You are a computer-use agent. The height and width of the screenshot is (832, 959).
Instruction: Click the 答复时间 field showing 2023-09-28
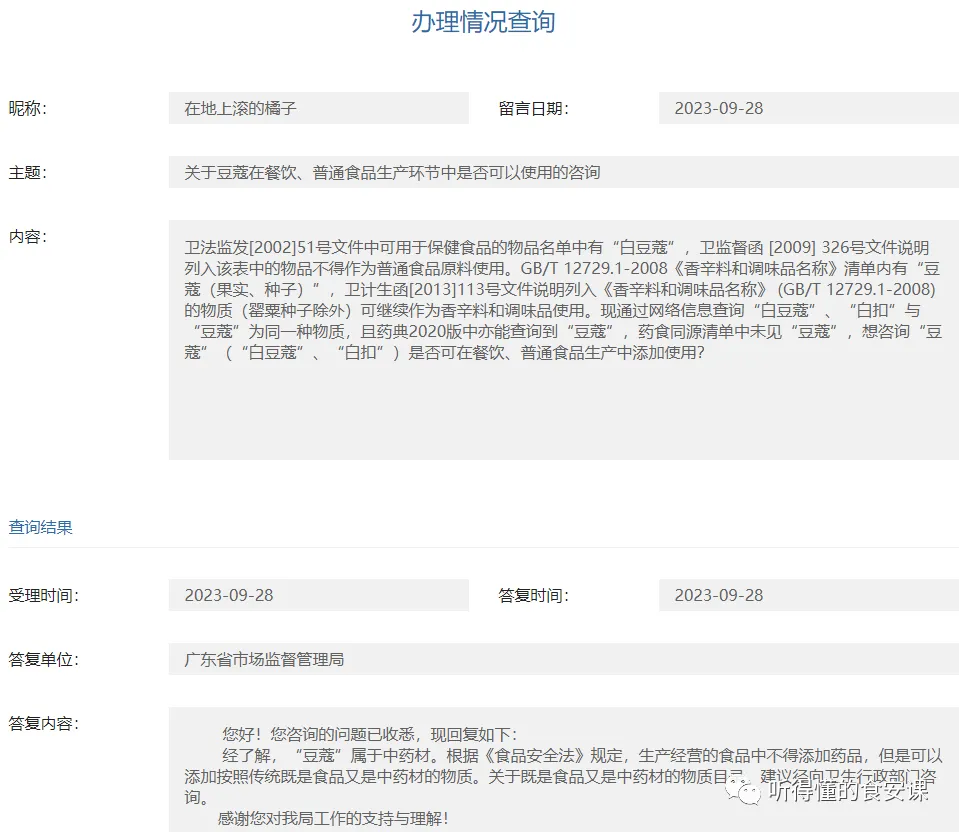pyautogui.click(x=808, y=594)
